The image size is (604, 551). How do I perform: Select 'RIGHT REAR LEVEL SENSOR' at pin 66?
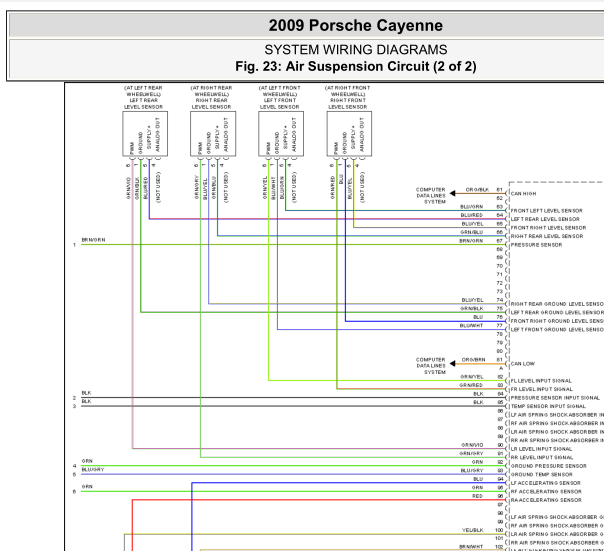[x=547, y=236]
